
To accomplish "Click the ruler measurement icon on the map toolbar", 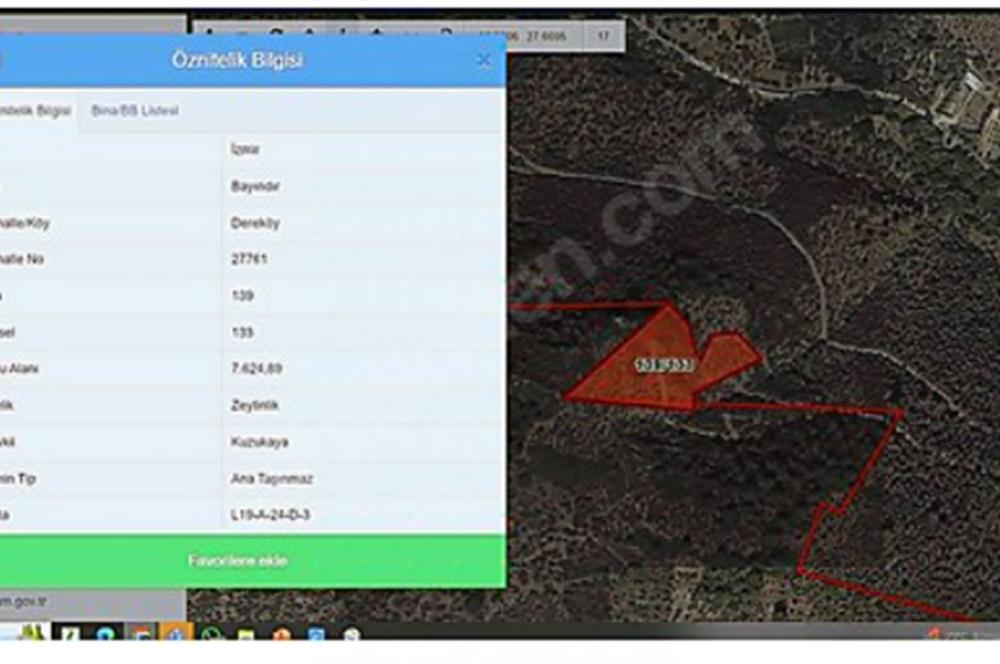I will pos(341,28).
